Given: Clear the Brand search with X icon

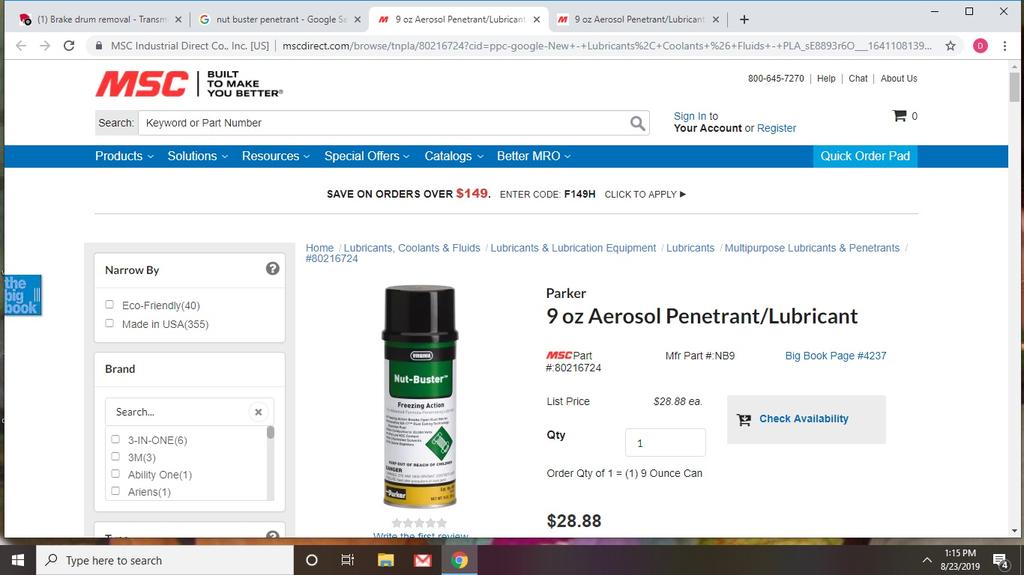Looking at the screenshot, I should (258, 412).
